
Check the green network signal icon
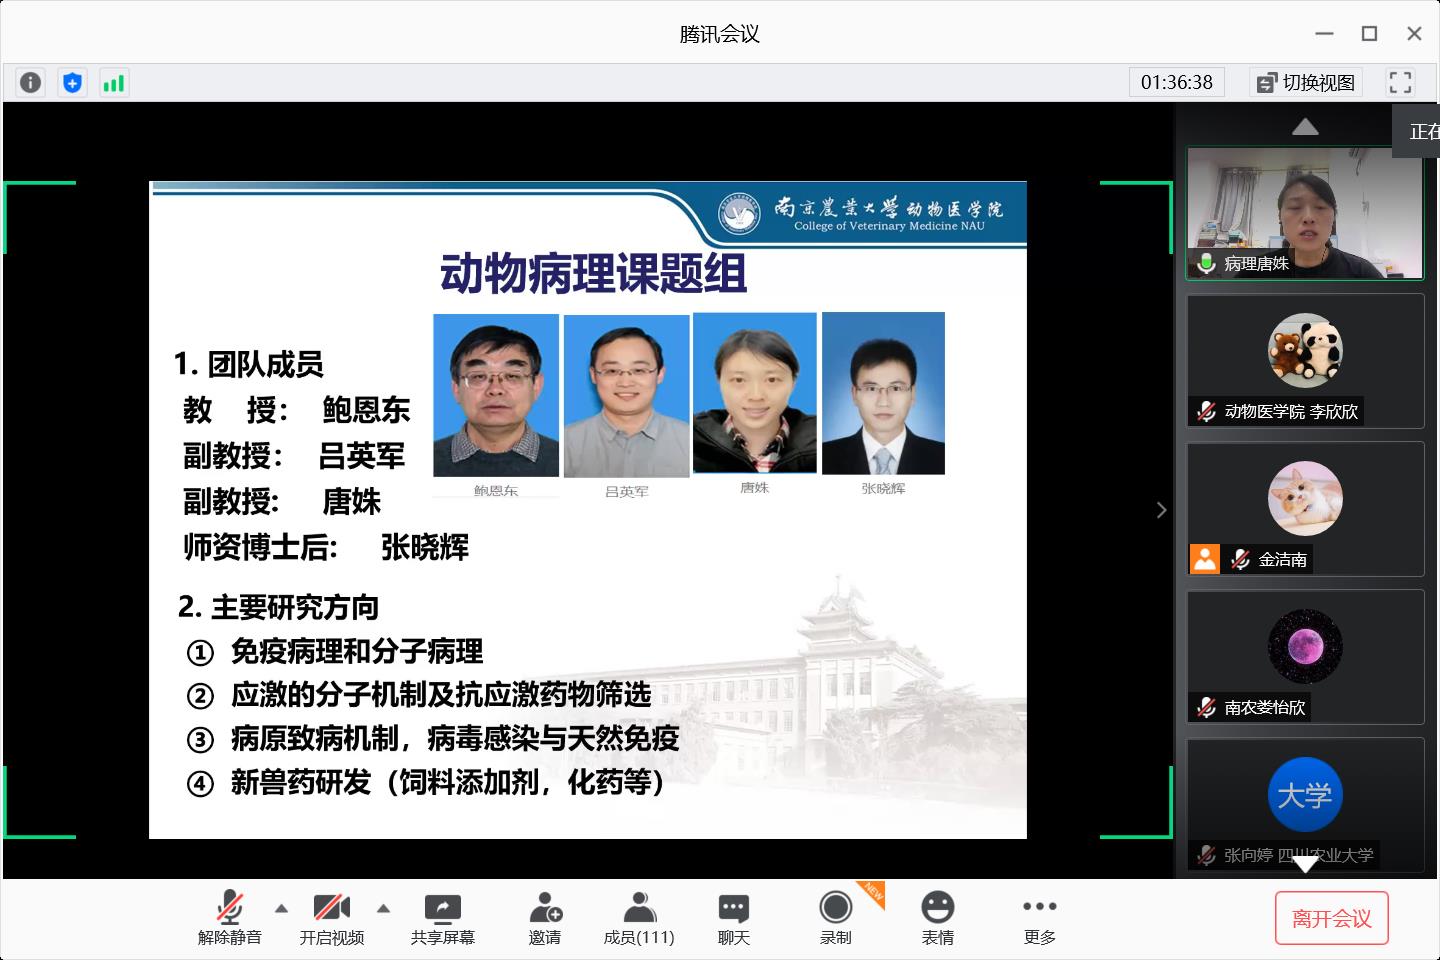coord(113,82)
